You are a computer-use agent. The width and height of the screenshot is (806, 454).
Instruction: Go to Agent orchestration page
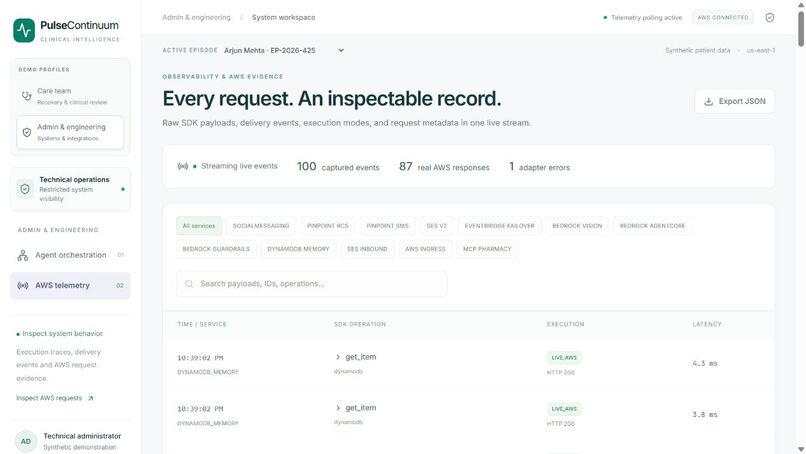pos(70,255)
